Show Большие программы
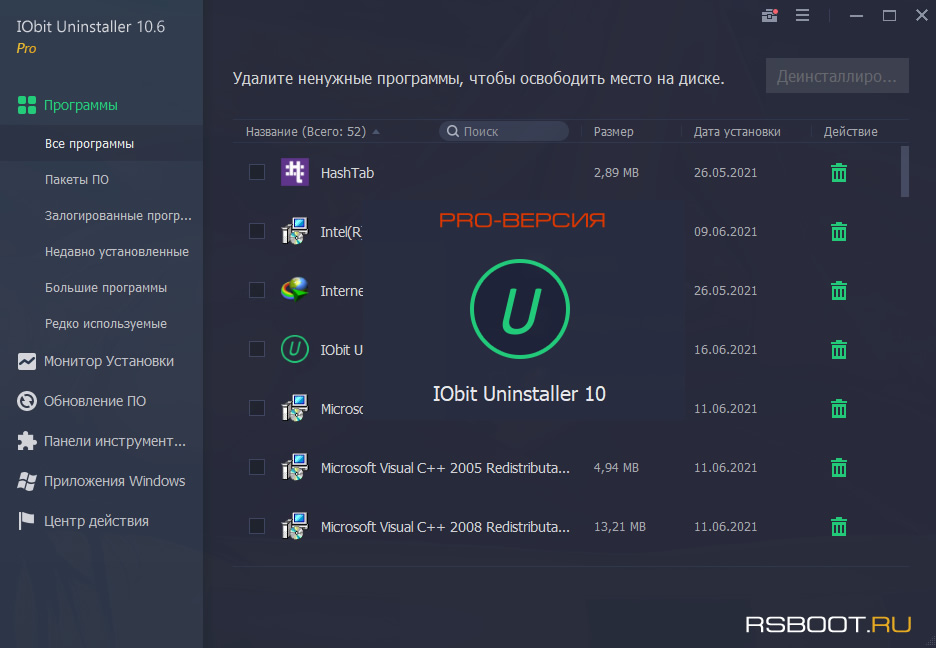936x648 pixels. click(106, 288)
